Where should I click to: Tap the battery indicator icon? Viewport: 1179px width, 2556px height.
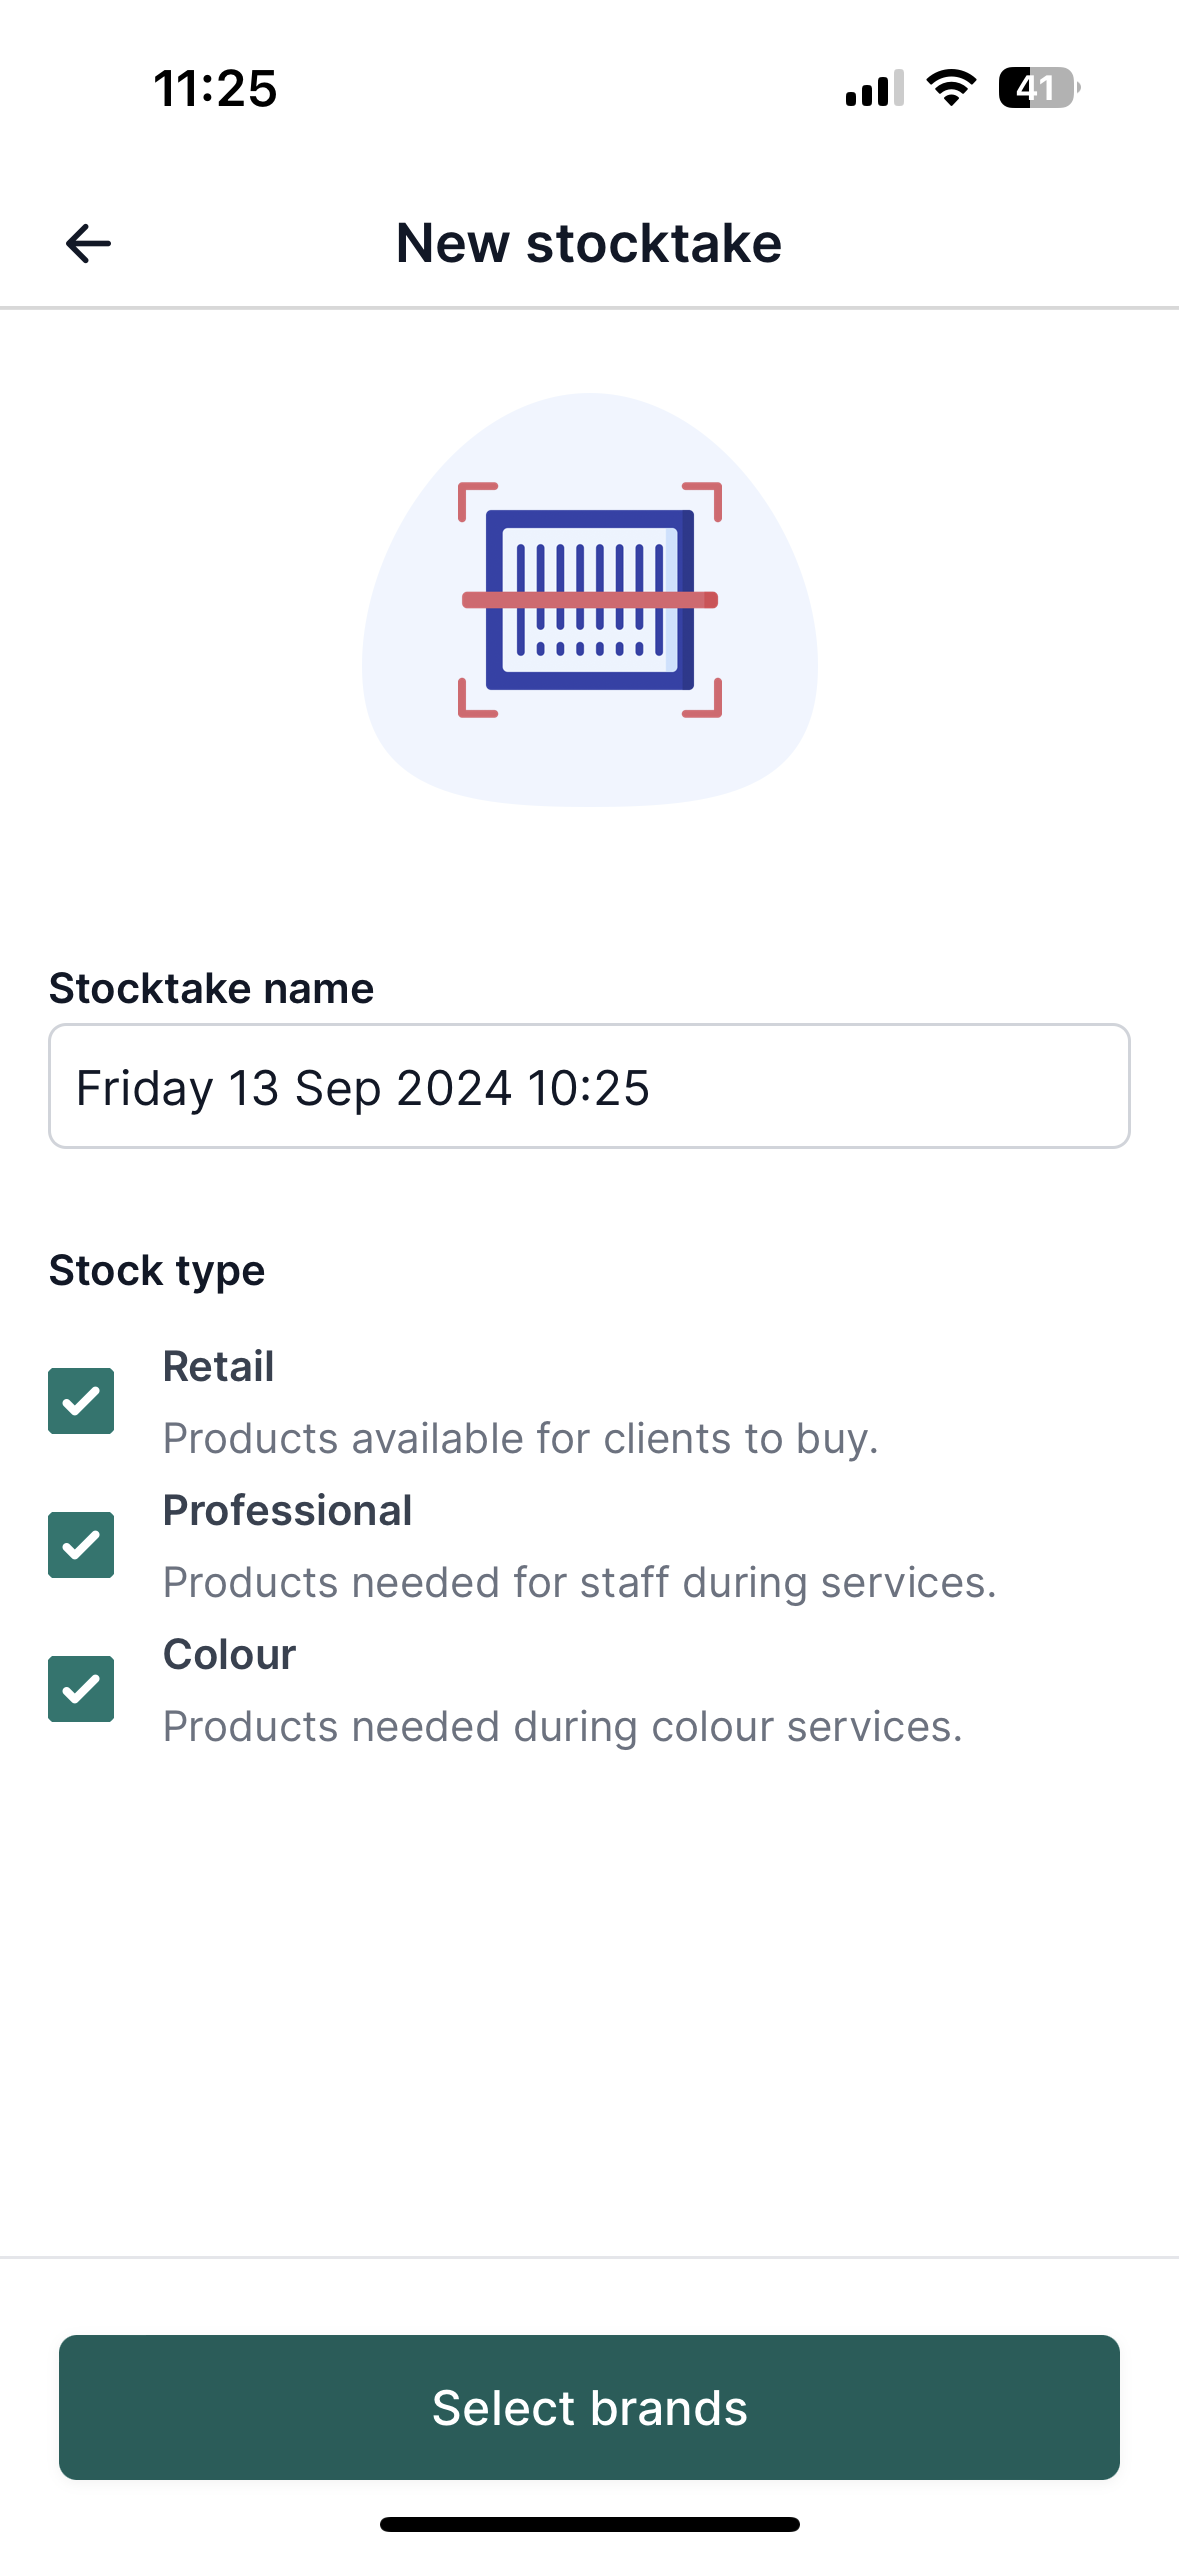[x=1039, y=88]
